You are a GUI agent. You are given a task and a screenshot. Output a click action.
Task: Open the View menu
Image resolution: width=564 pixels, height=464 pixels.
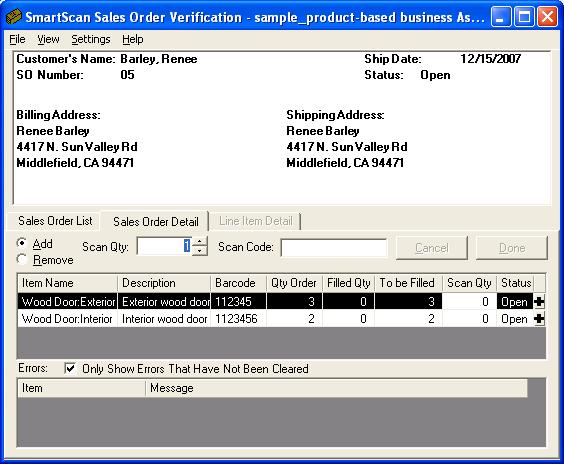[x=48, y=39]
